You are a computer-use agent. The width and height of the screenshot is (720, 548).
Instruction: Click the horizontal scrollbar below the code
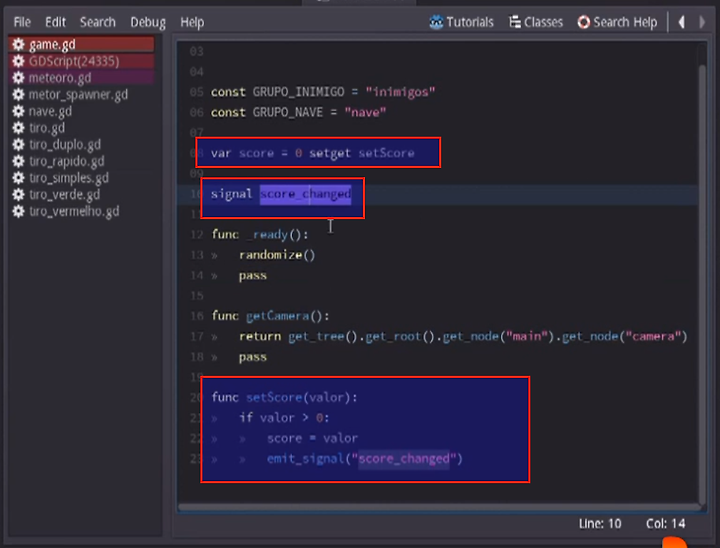tap(440, 507)
